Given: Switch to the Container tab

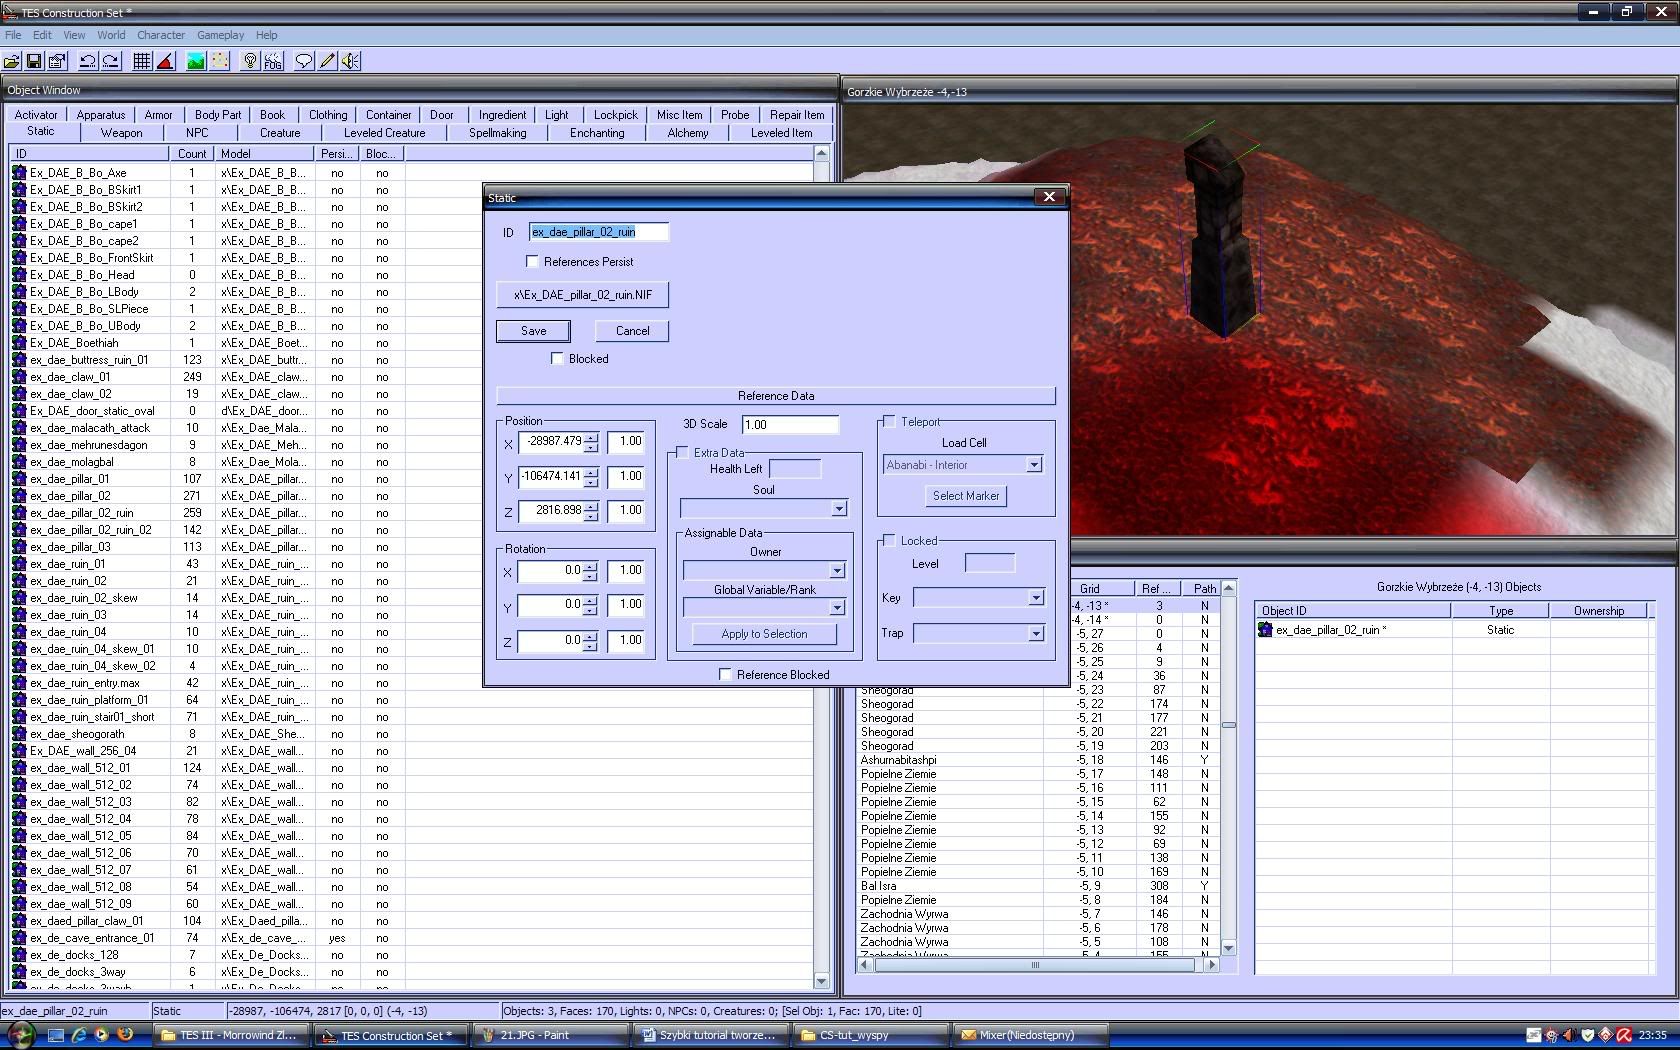Looking at the screenshot, I should tap(388, 115).
